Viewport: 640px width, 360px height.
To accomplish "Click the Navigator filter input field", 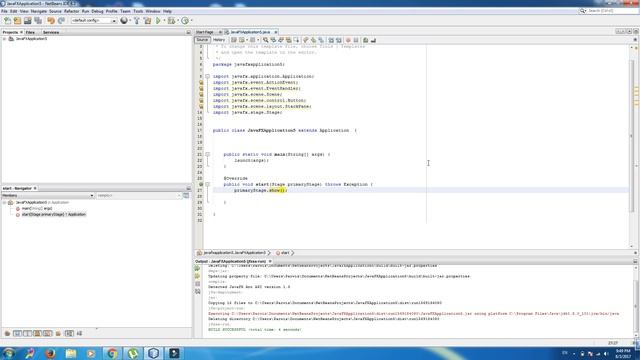I will (138, 196).
